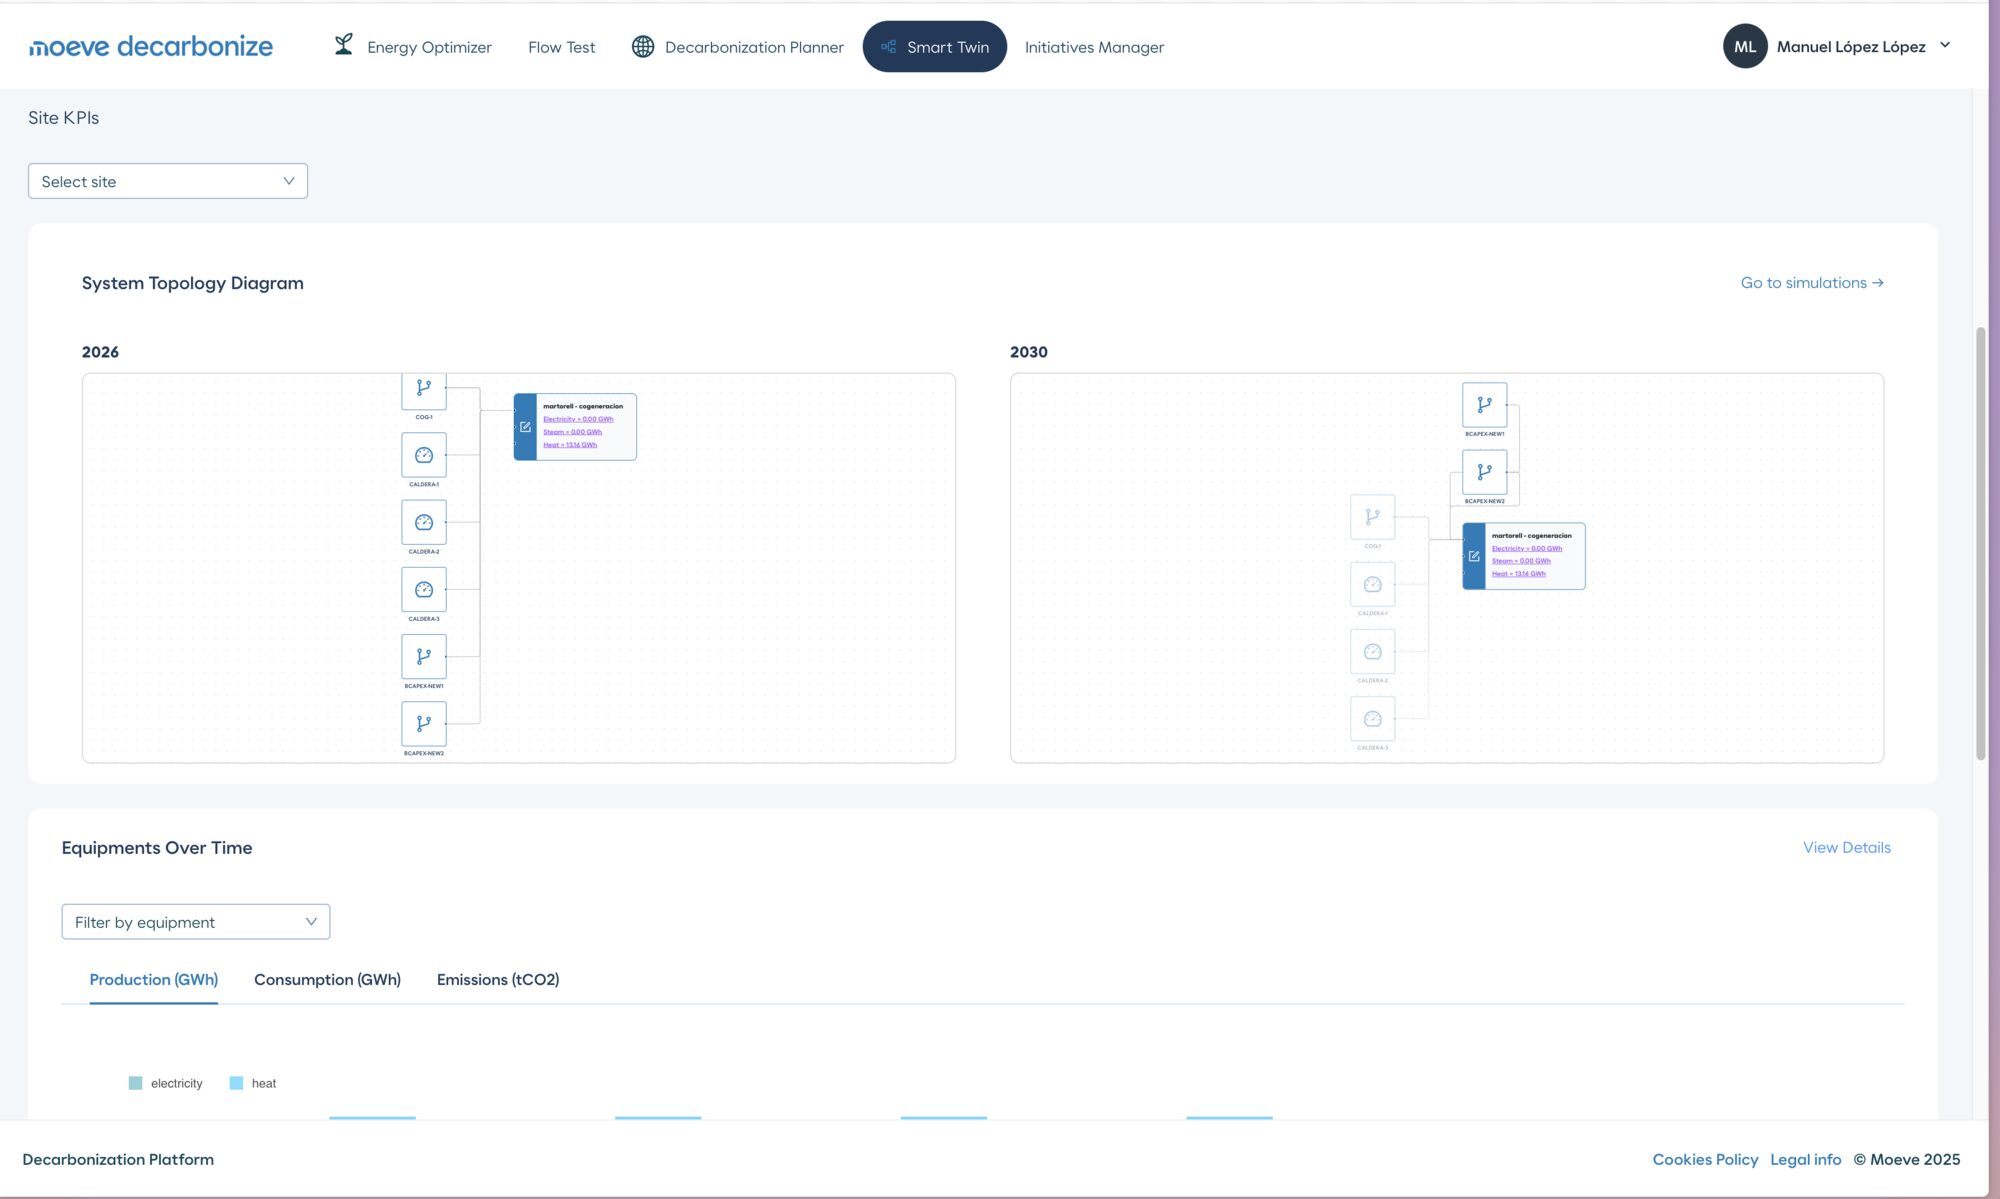
Task: Switch to the Production (GWh) tab
Action: click(154, 980)
